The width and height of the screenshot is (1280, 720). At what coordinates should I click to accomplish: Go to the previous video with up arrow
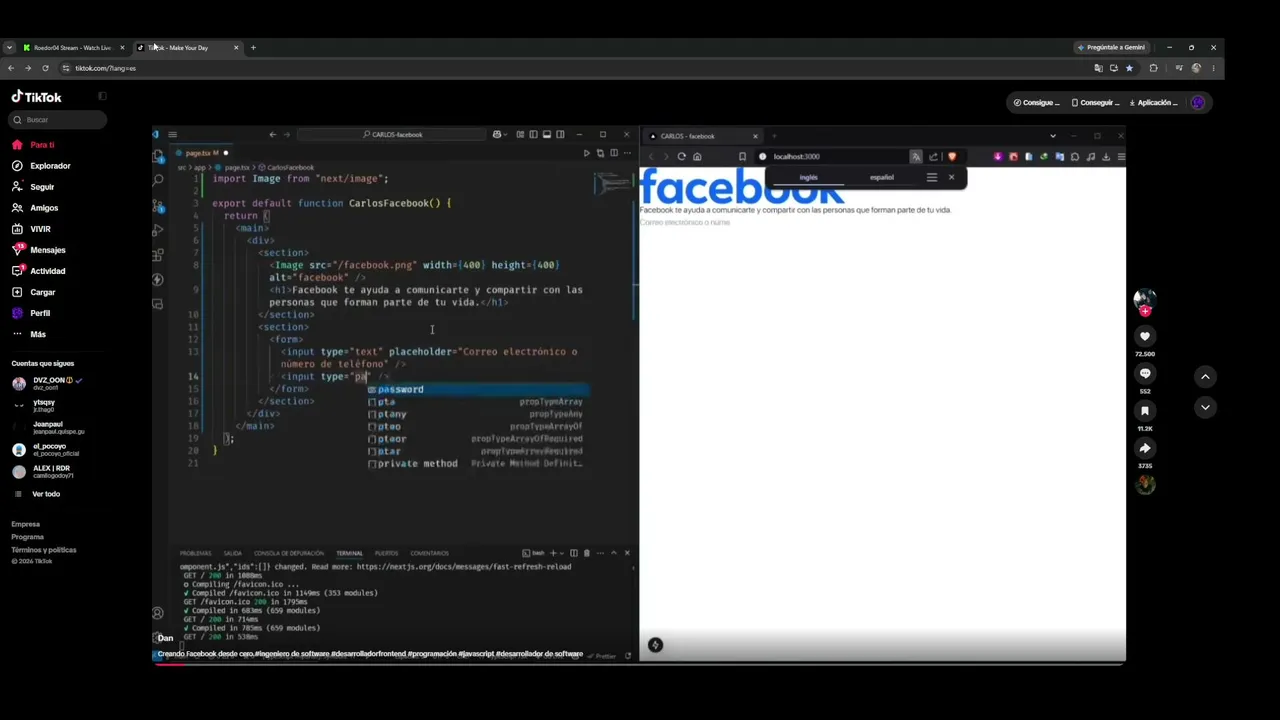[x=1205, y=376]
